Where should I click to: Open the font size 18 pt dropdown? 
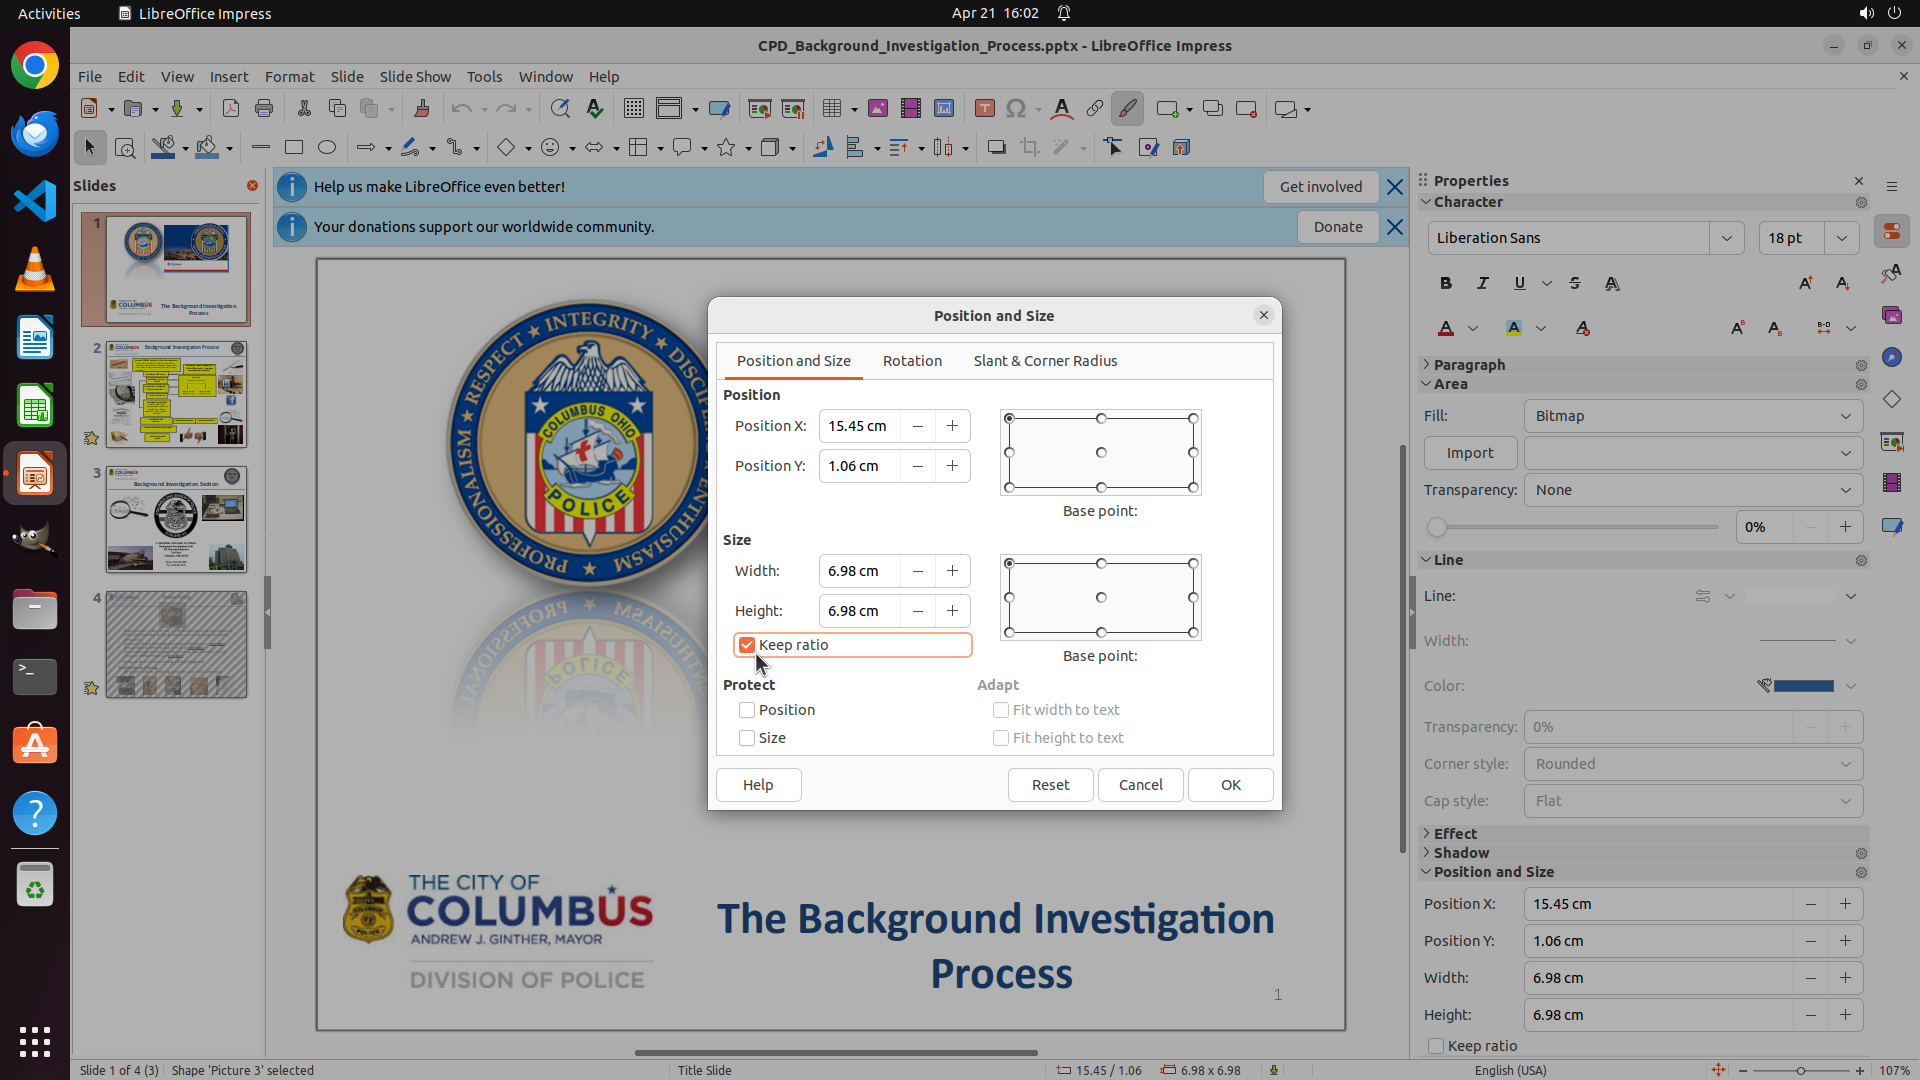click(x=1842, y=238)
